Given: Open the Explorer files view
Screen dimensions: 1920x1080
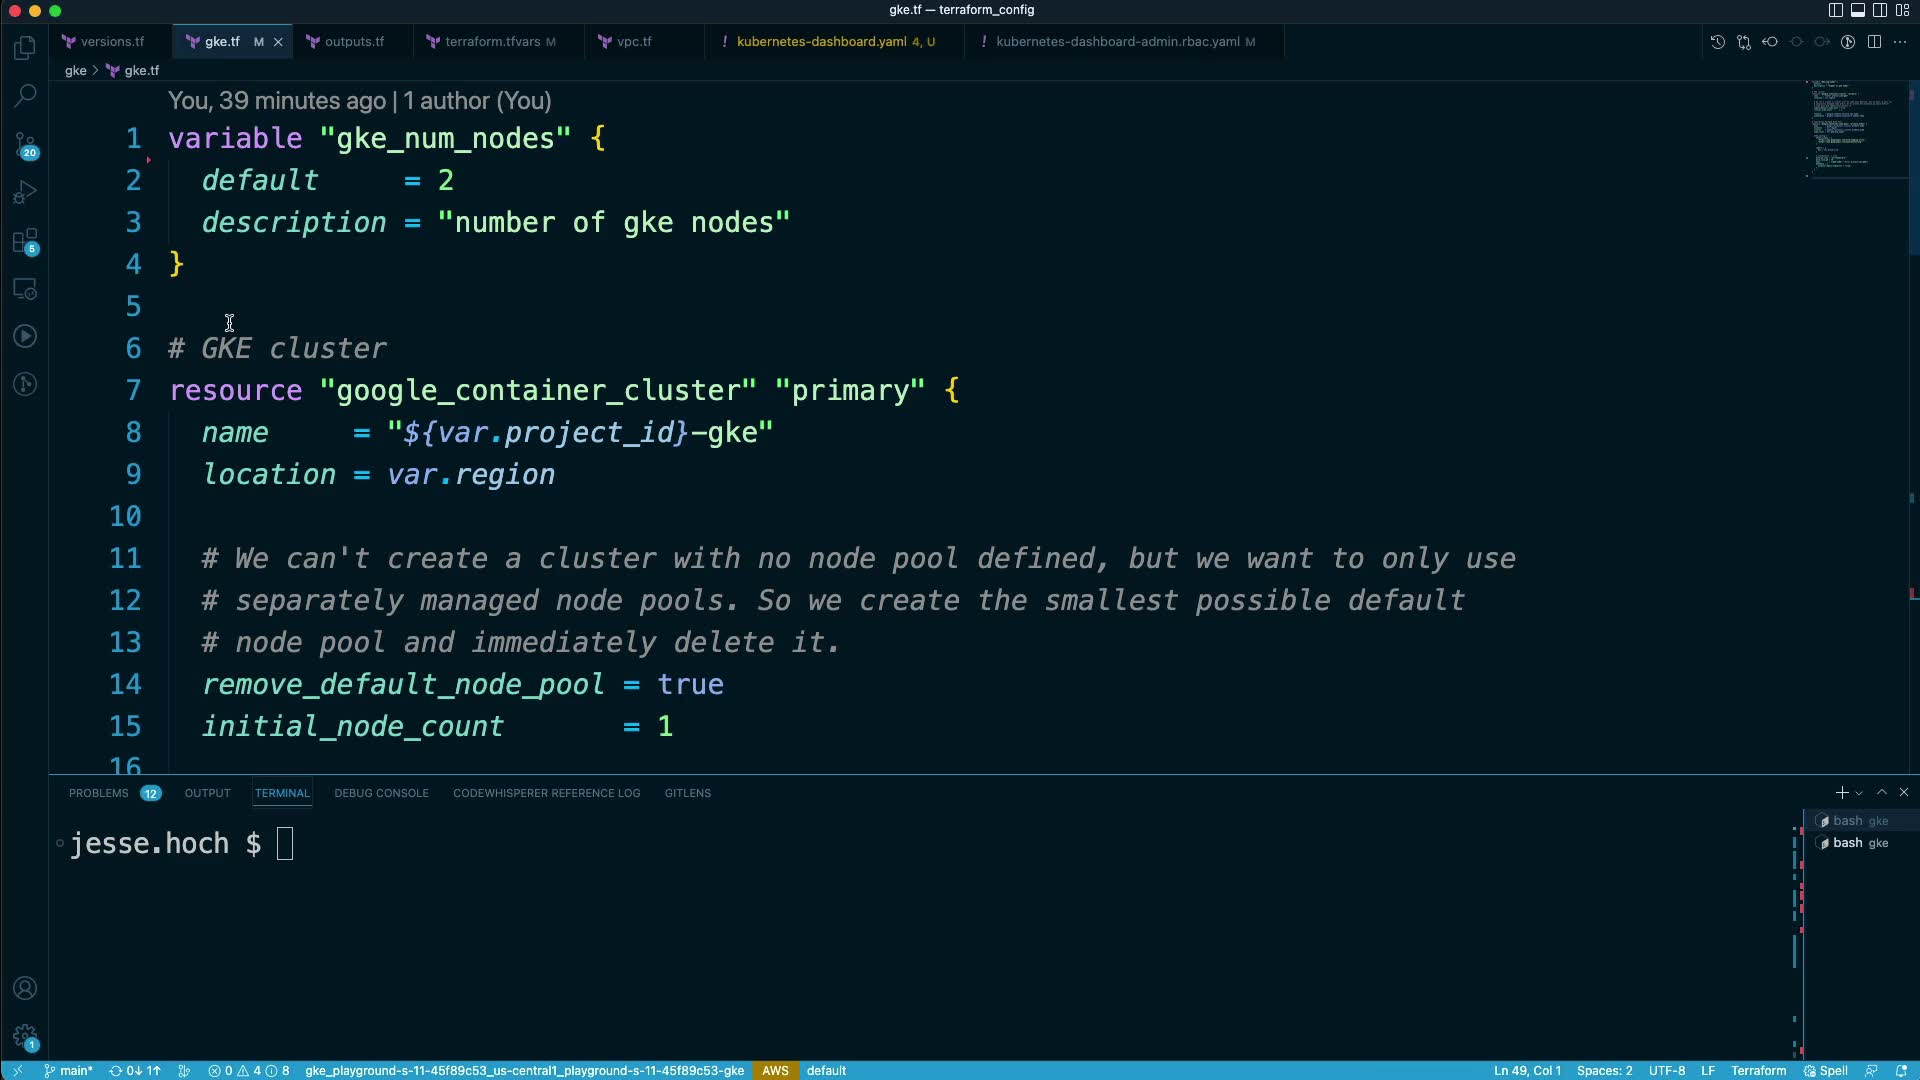Looking at the screenshot, I should [x=25, y=48].
